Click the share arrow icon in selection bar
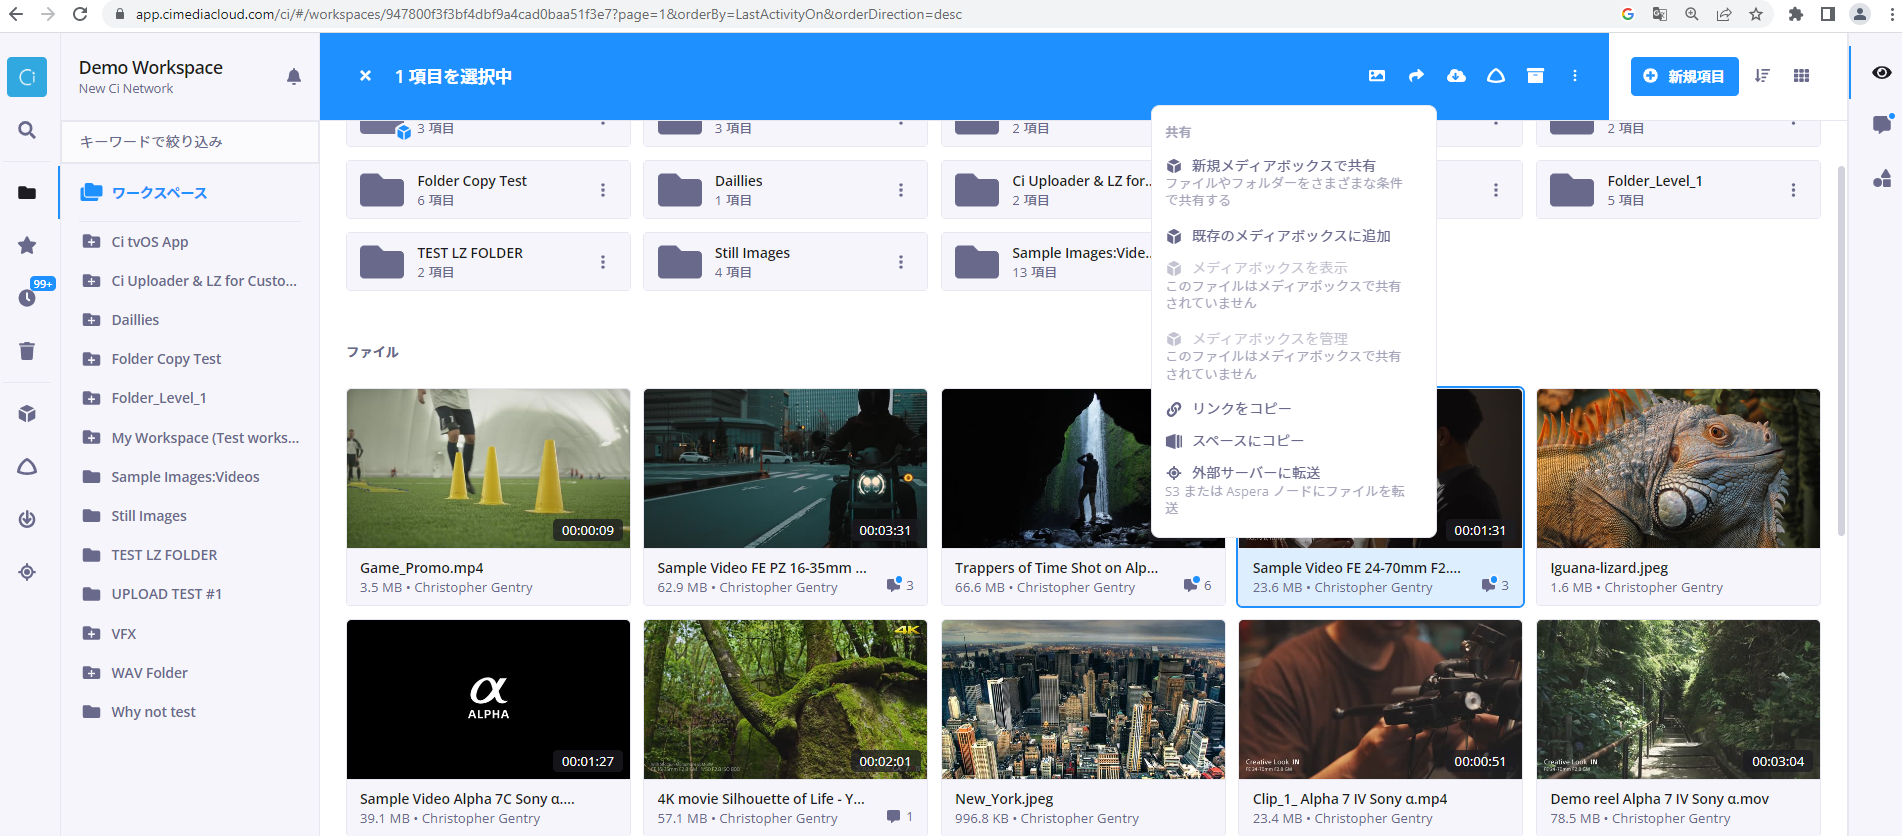This screenshot has width=1902, height=836. click(x=1416, y=76)
